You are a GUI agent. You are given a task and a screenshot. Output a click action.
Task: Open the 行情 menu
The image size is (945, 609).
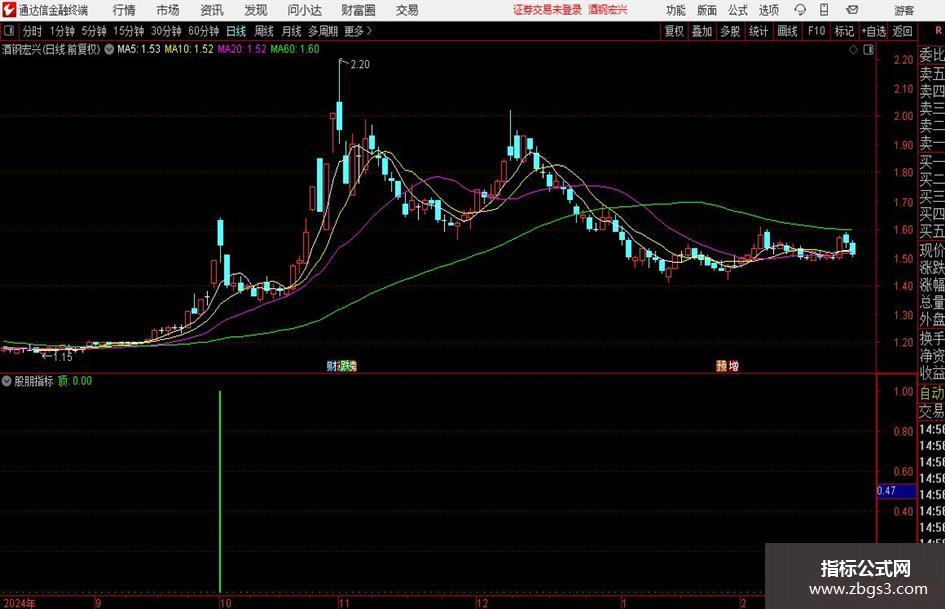[x=124, y=10]
